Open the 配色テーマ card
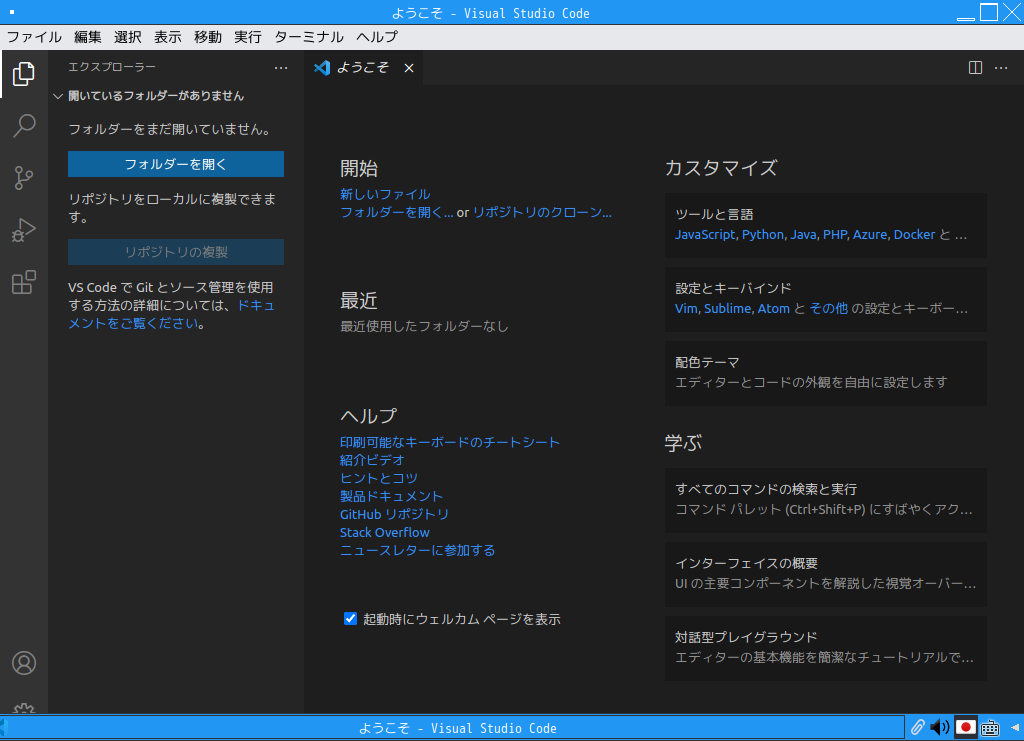Screen dimensions: 1024x741 click(825, 373)
